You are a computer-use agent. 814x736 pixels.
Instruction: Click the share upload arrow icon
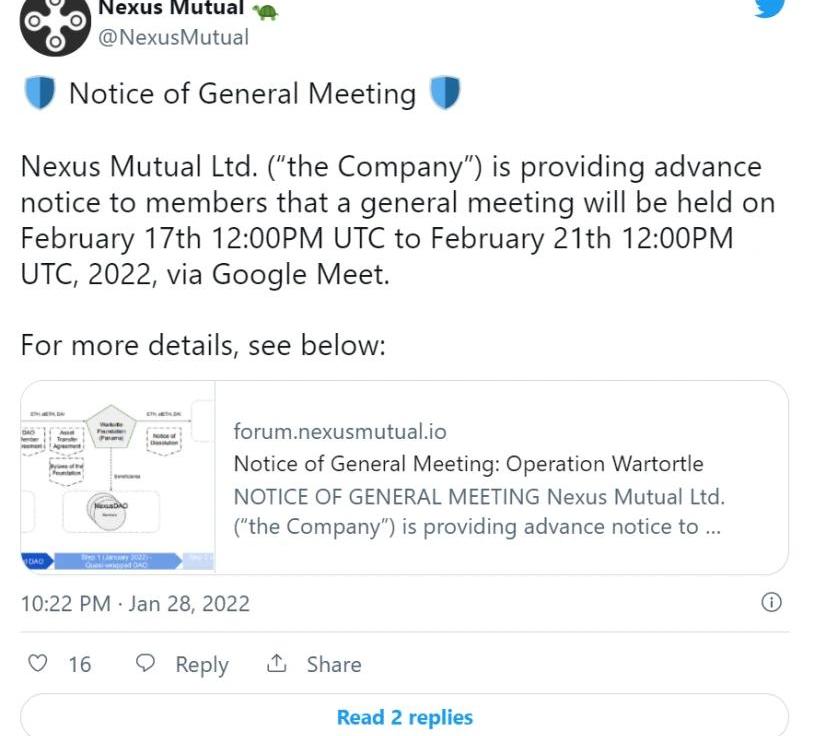point(276,663)
